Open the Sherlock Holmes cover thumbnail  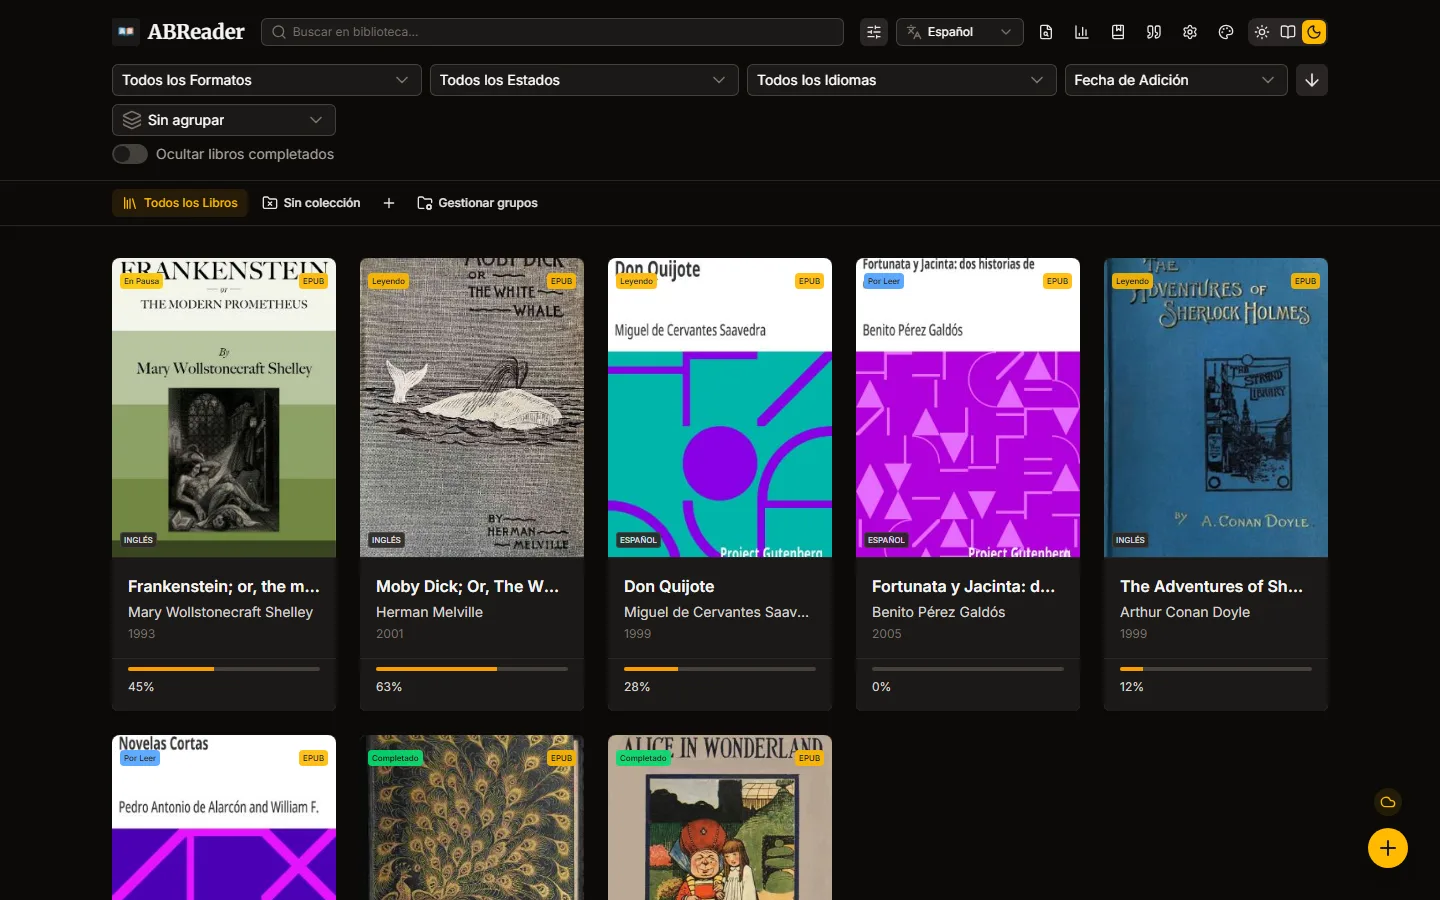click(x=1216, y=408)
